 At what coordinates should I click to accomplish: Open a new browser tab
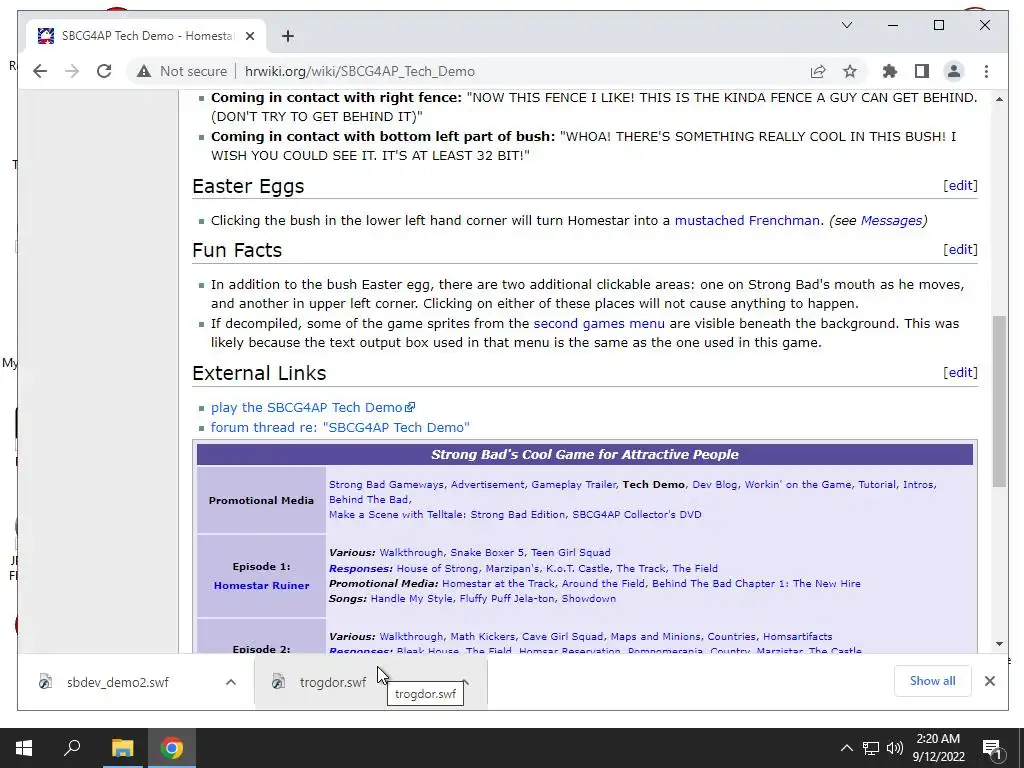(x=288, y=36)
